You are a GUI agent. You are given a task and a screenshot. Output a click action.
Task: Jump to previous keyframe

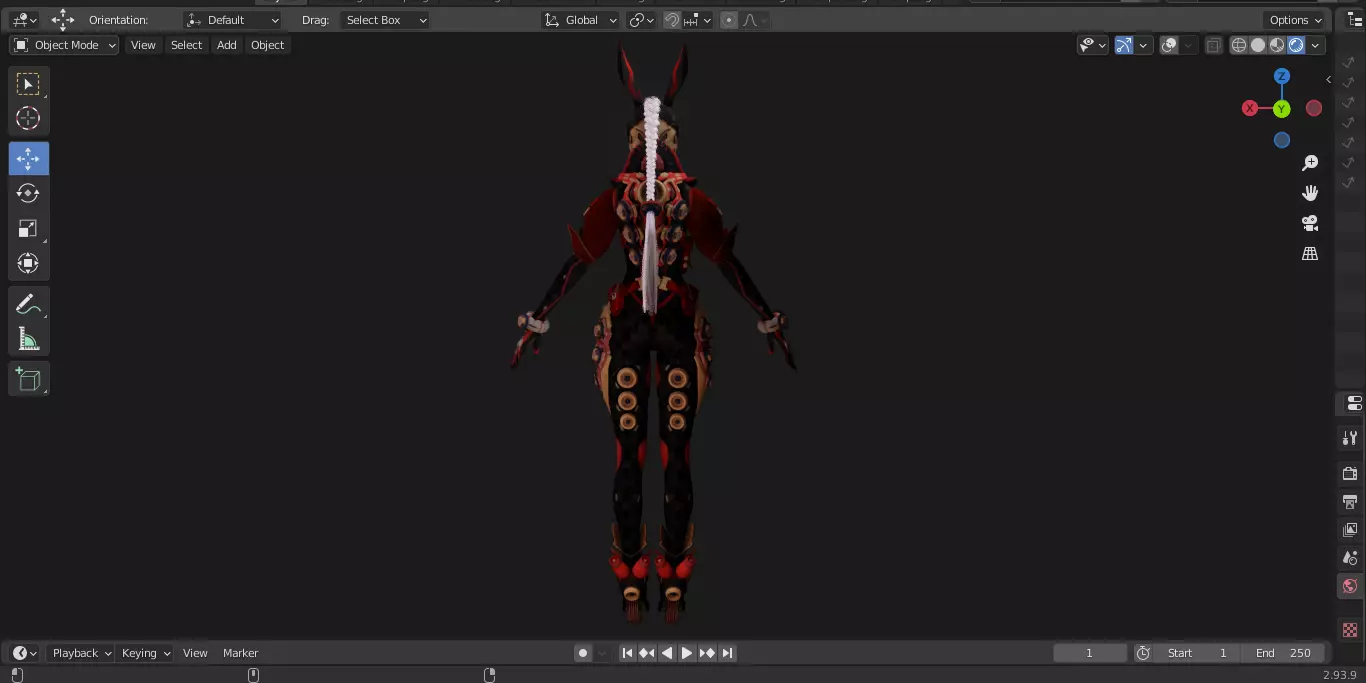point(647,653)
